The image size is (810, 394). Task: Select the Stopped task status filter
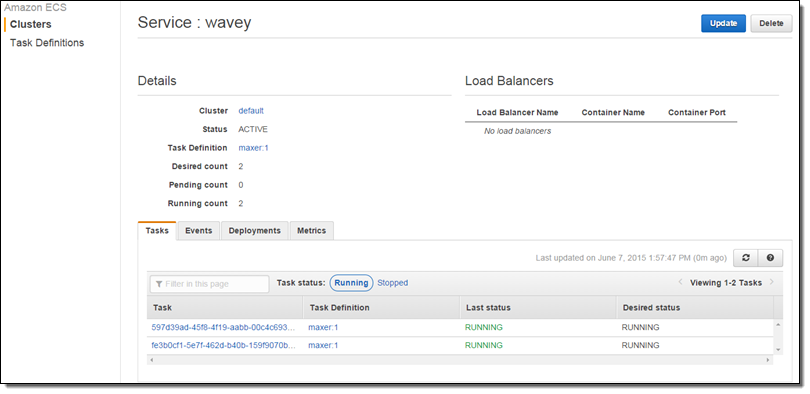(x=393, y=283)
